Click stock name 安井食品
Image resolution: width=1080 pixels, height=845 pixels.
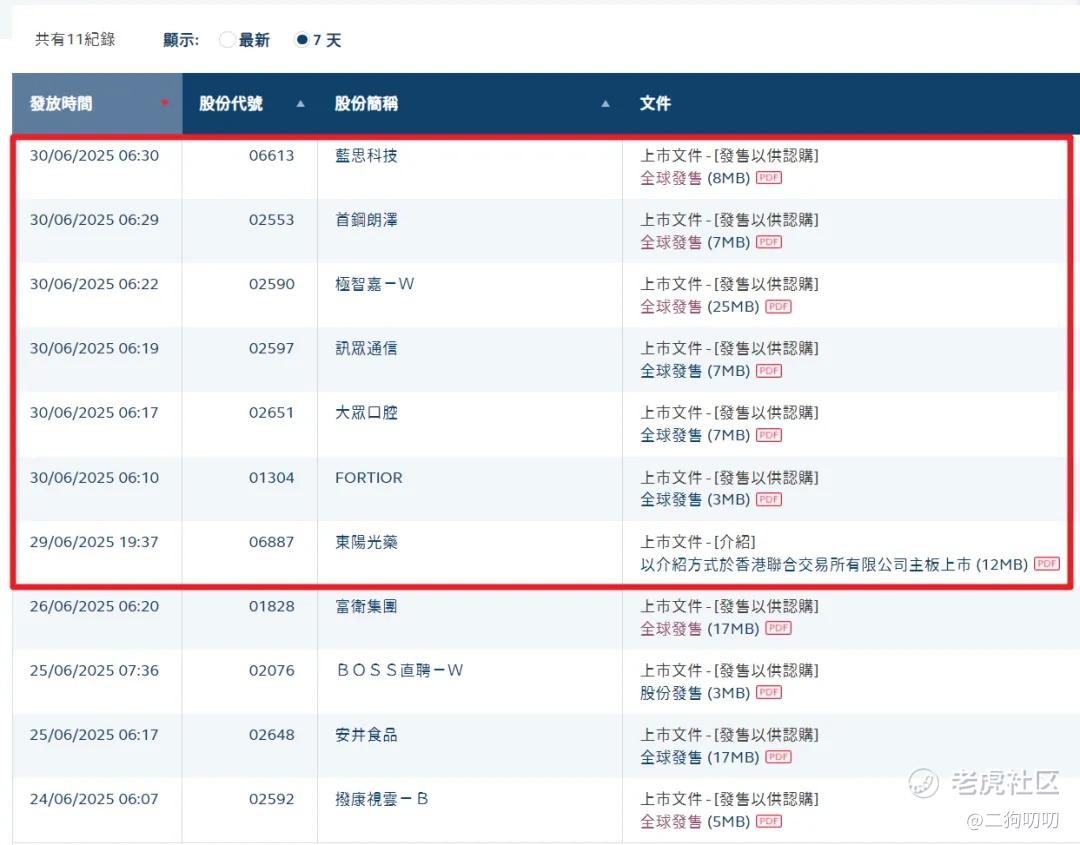(x=366, y=735)
